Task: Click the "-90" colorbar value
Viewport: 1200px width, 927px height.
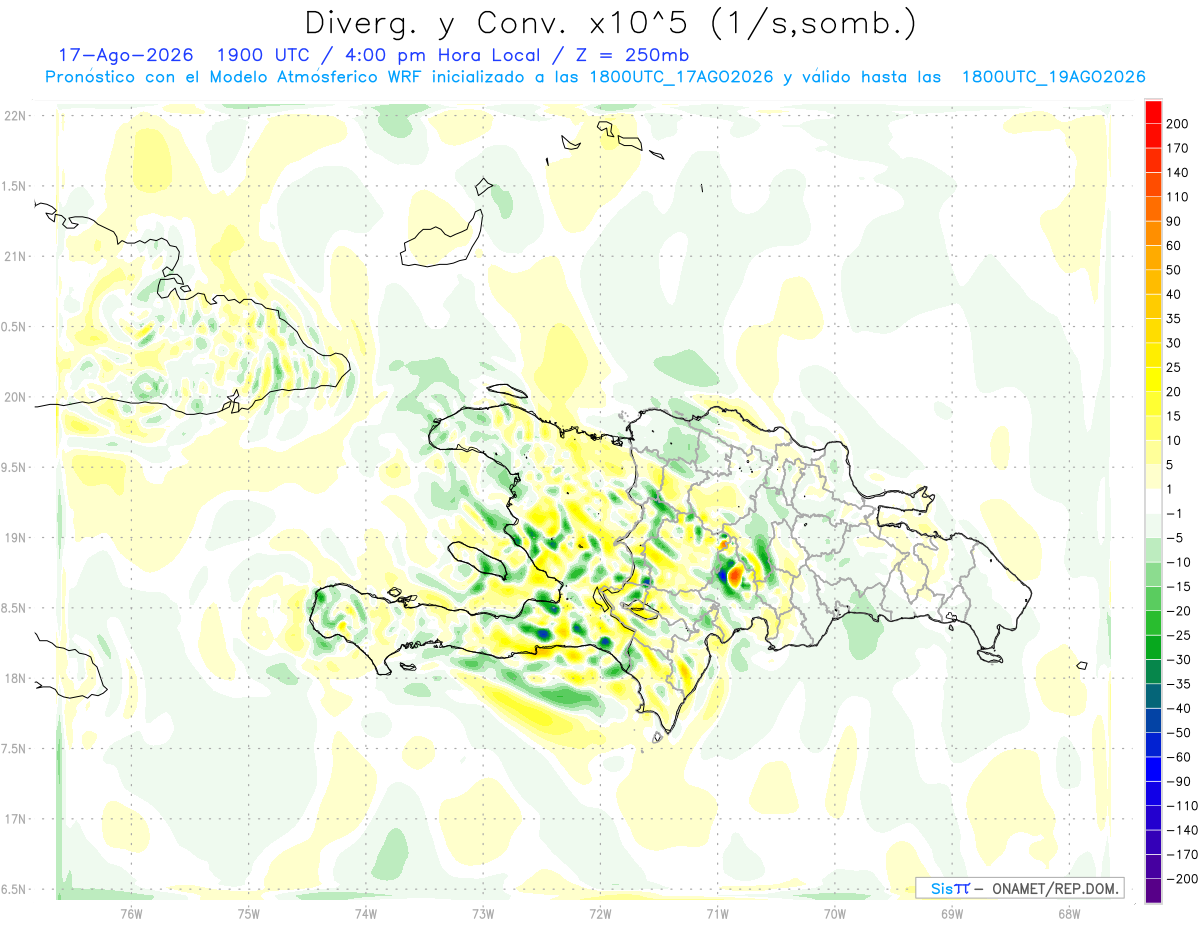Action: [x=1180, y=782]
